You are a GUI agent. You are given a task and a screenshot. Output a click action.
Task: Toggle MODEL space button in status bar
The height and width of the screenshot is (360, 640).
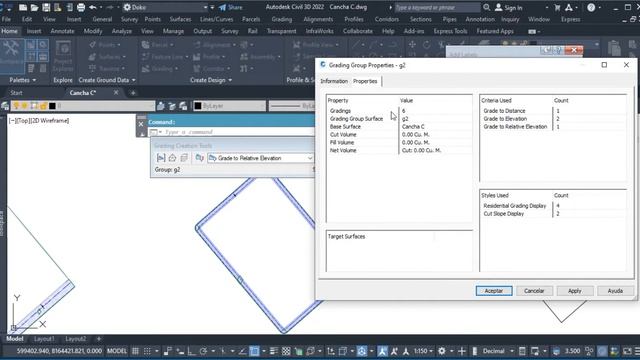117,351
